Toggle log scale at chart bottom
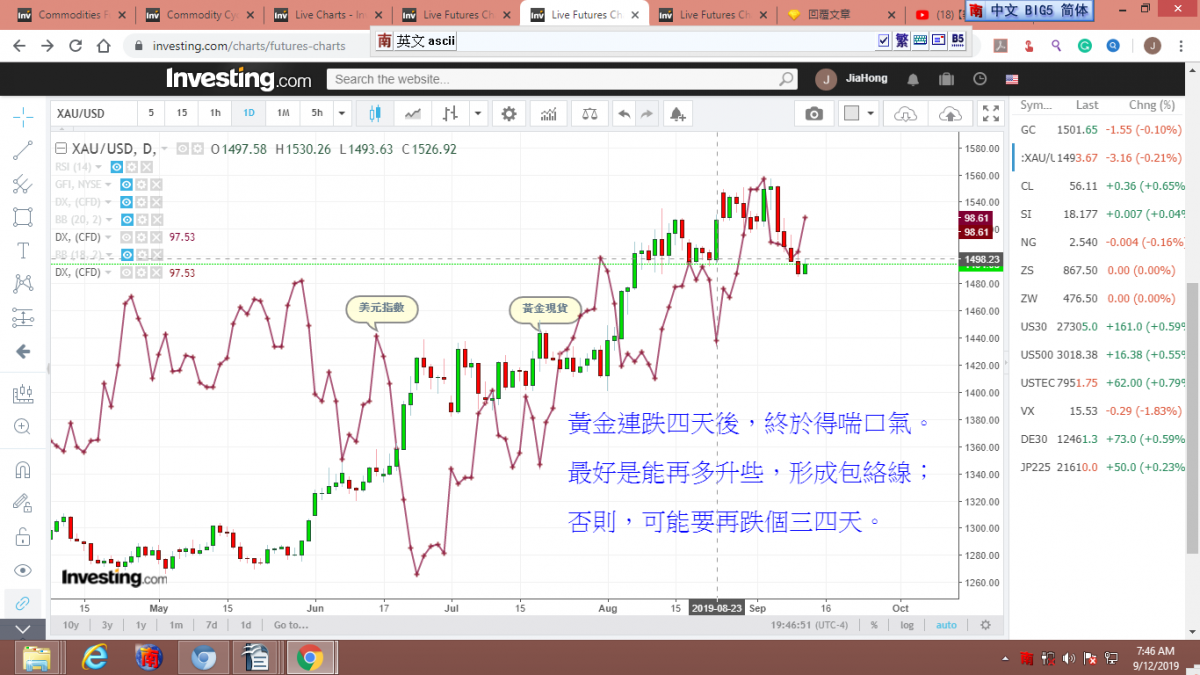The image size is (1200, 675). (x=907, y=625)
